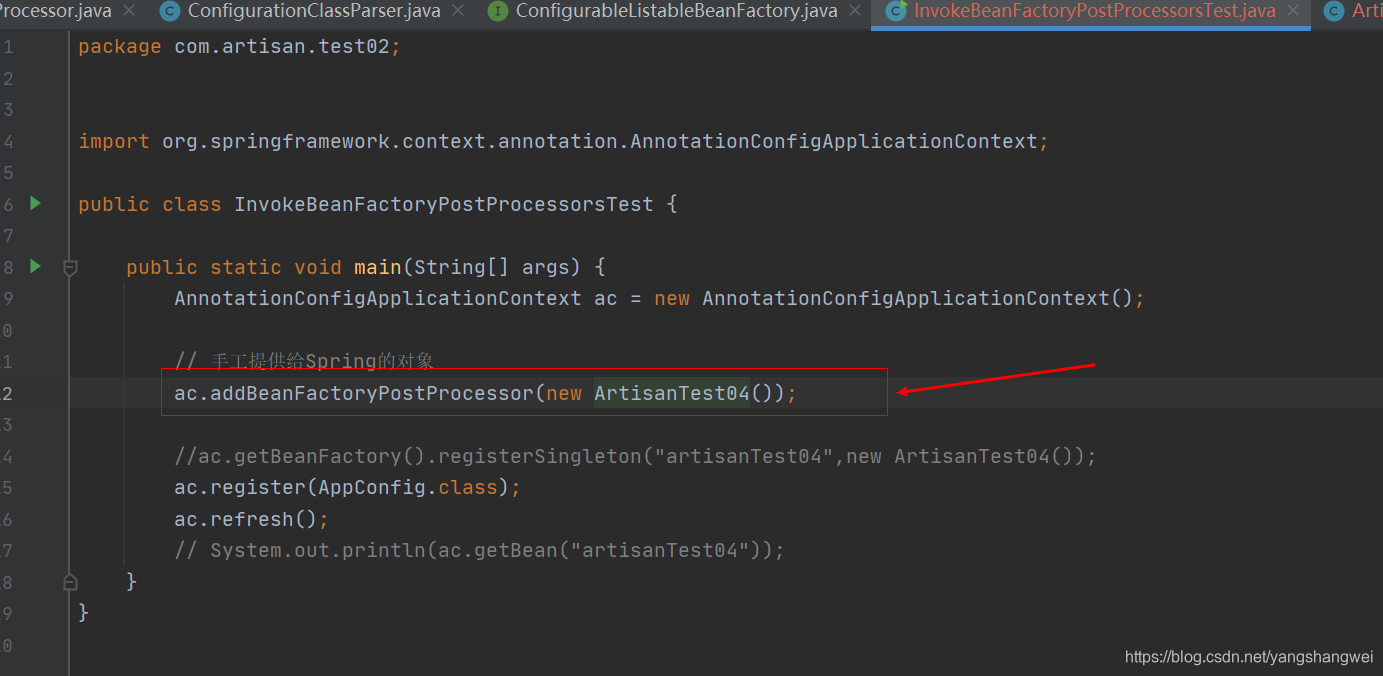Click the InvokeBeanFactoryPostProcessorsTest class name in code

click(x=443, y=204)
